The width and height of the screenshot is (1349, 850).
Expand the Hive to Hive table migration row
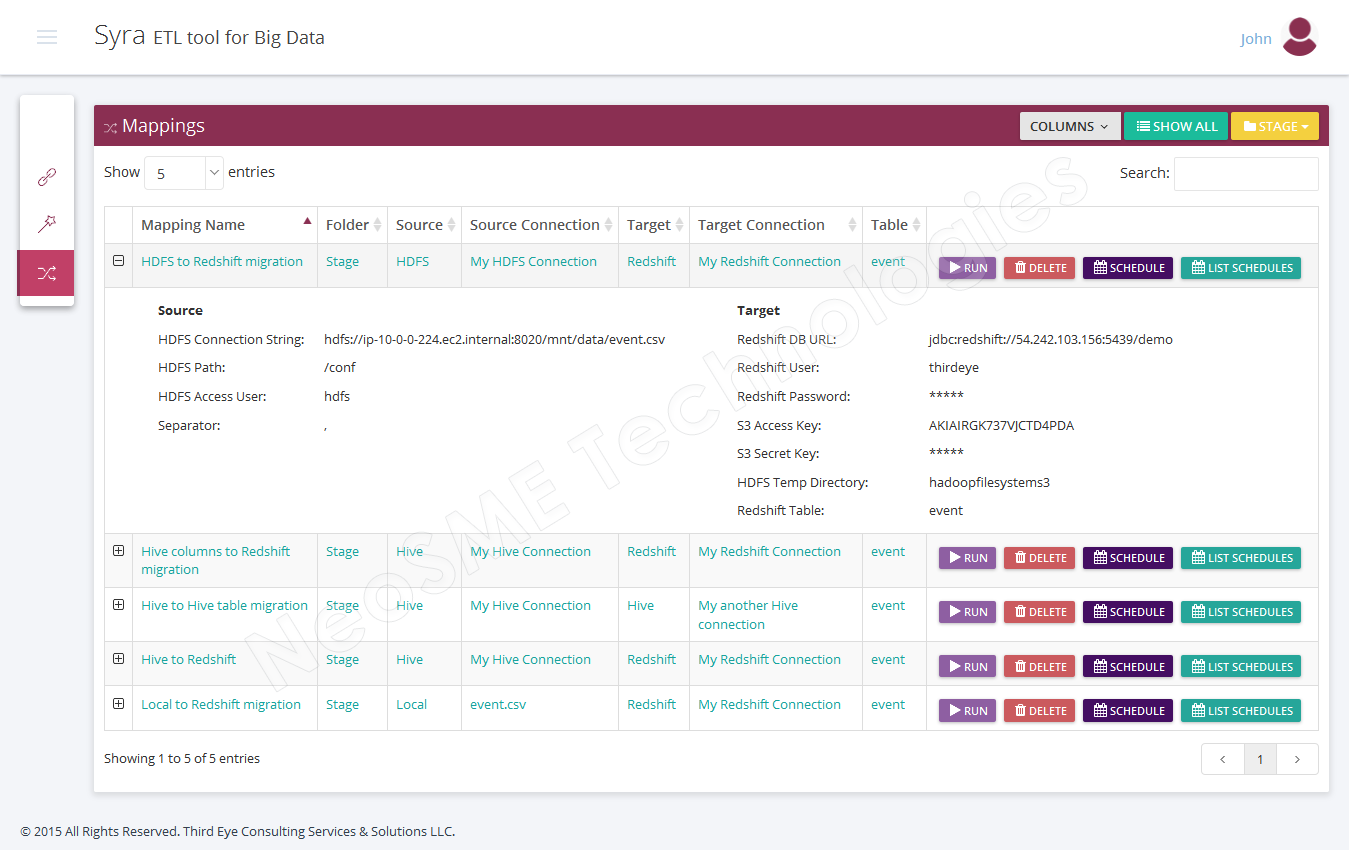click(118, 605)
